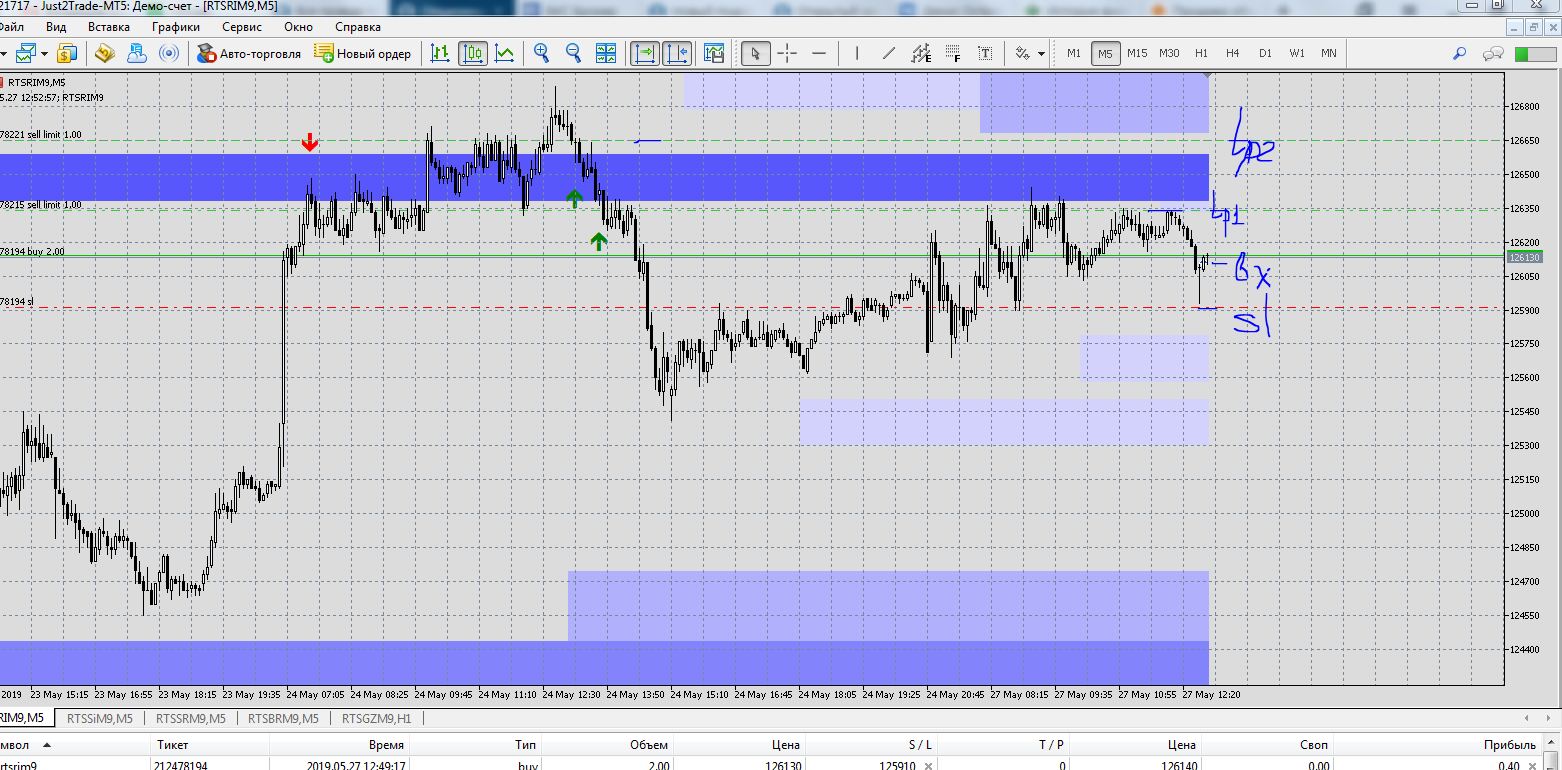Select the M5 timeframe button
Image resolution: width=1562 pixels, height=770 pixels.
(1105, 53)
